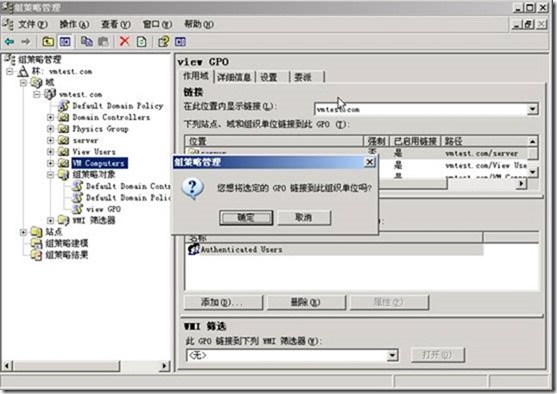Viewport: 557px width, 394px height.
Task: Click the 删除(R) button
Action: click(306, 302)
